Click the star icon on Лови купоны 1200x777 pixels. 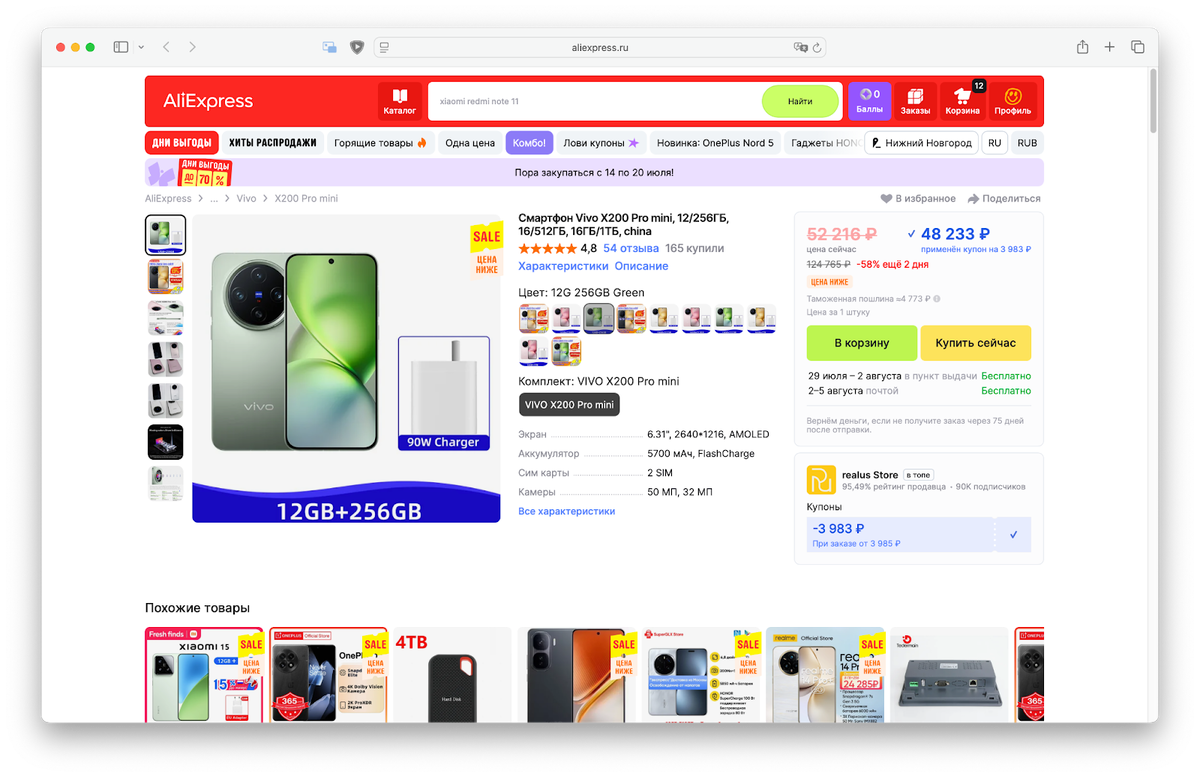633,143
